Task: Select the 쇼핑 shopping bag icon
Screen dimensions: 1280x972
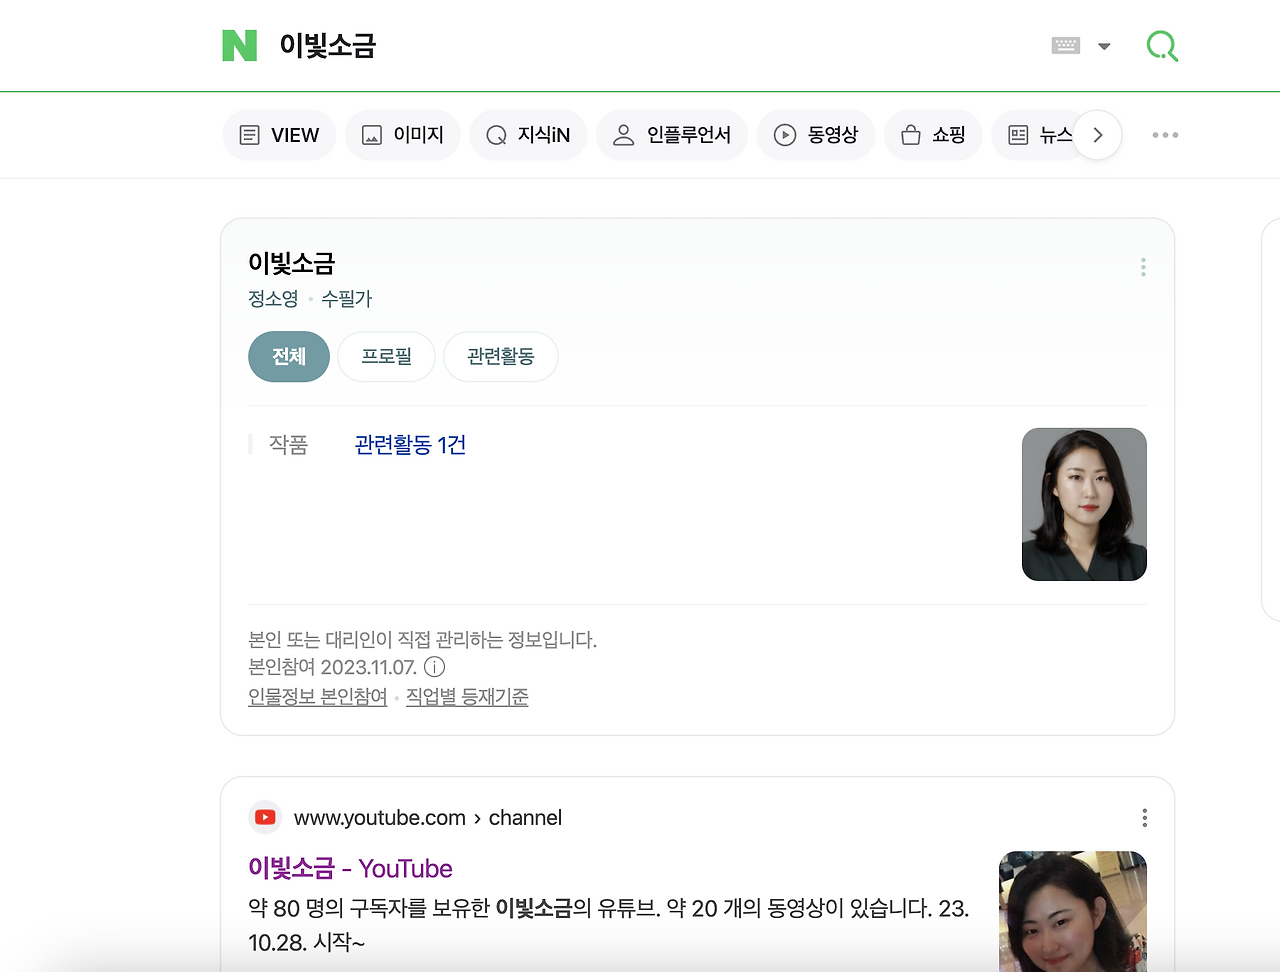Action: pos(911,134)
